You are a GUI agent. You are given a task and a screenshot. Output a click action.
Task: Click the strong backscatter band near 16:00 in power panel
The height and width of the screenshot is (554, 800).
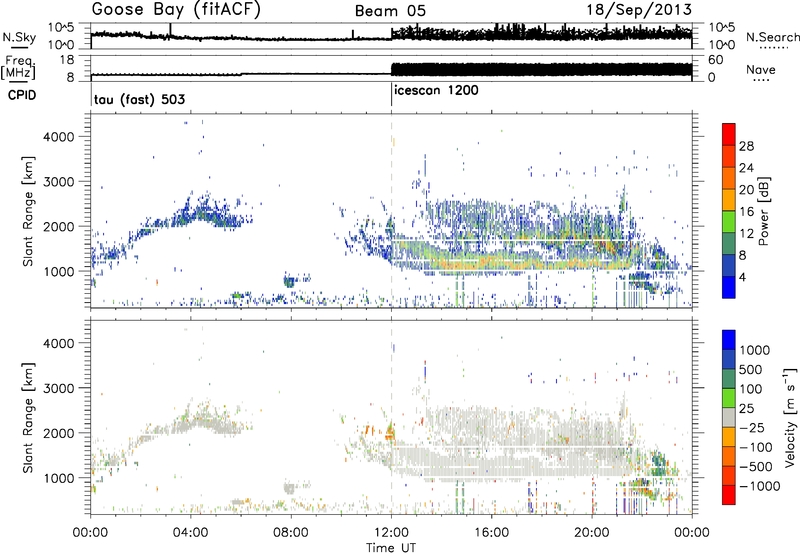pos(491,262)
